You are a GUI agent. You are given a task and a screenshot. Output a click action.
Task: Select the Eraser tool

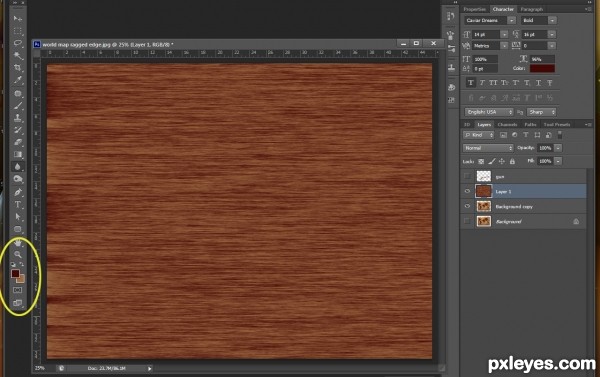tap(18, 142)
